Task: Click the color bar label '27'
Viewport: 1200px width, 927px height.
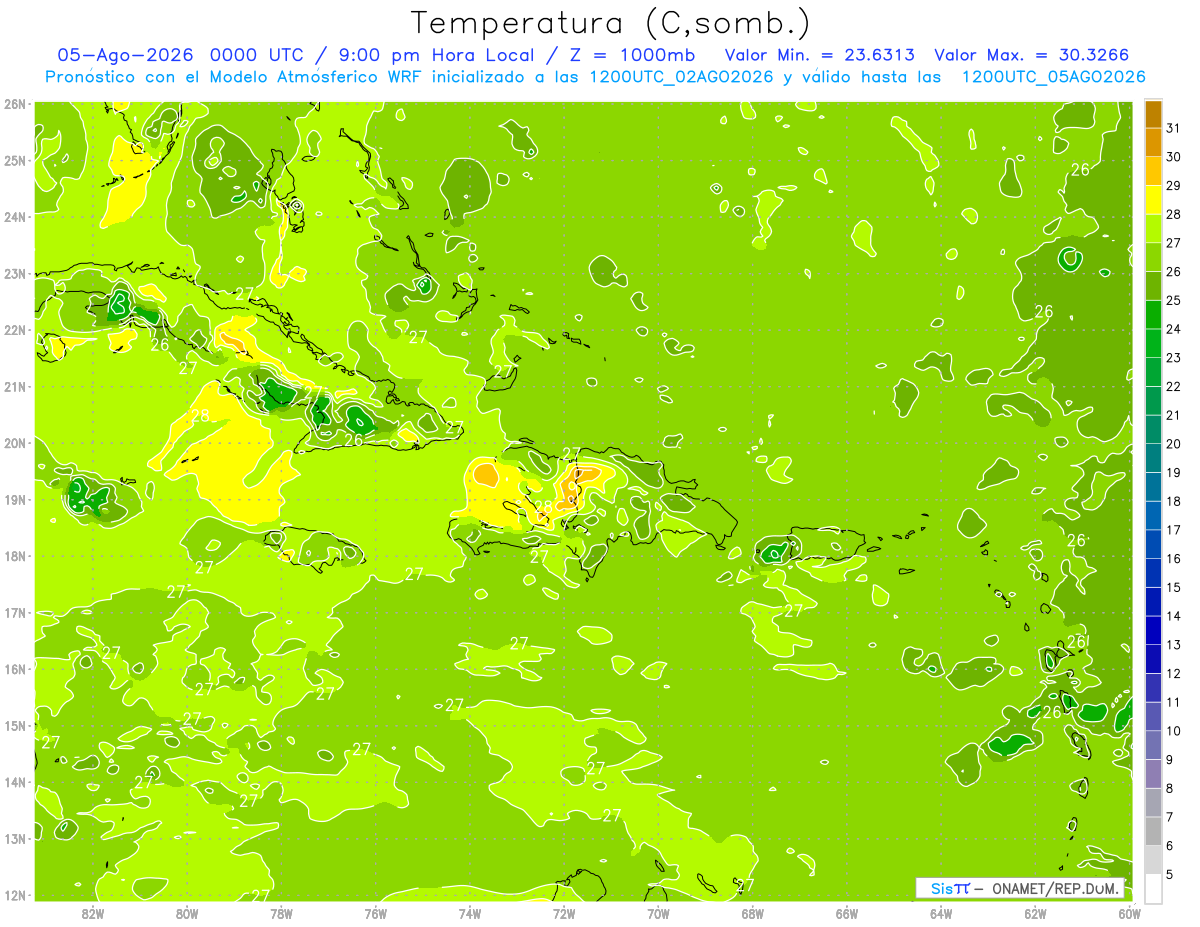Action: click(1174, 243)
